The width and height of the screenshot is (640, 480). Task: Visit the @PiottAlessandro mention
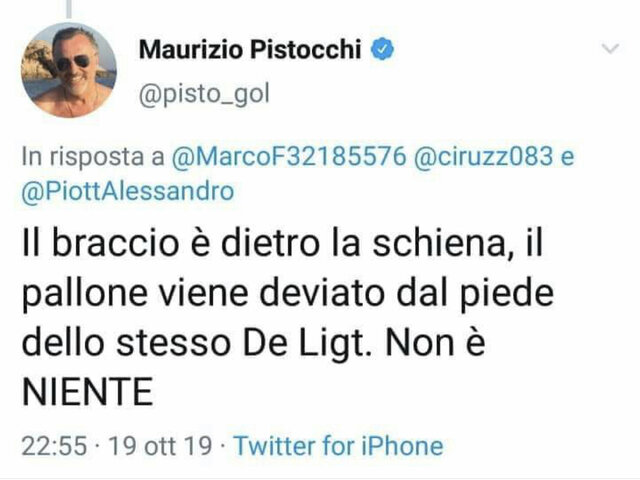(128, 191)
